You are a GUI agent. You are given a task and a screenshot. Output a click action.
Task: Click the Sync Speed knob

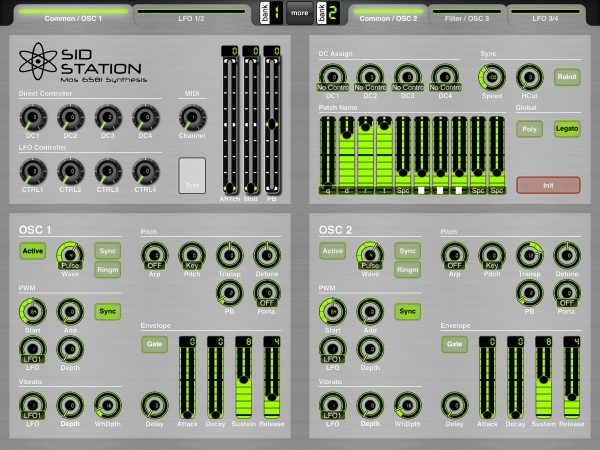[492, 77]
